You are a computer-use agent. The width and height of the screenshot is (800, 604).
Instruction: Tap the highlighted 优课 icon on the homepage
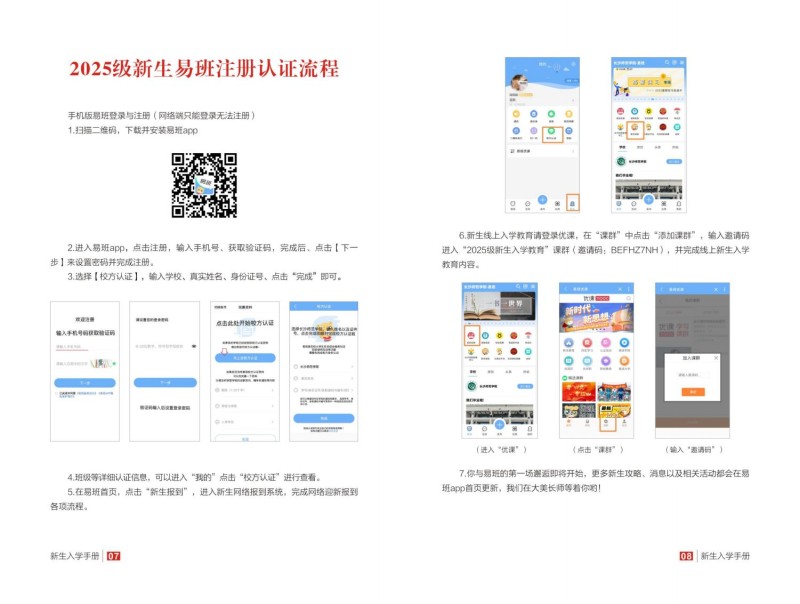(470, 337)
